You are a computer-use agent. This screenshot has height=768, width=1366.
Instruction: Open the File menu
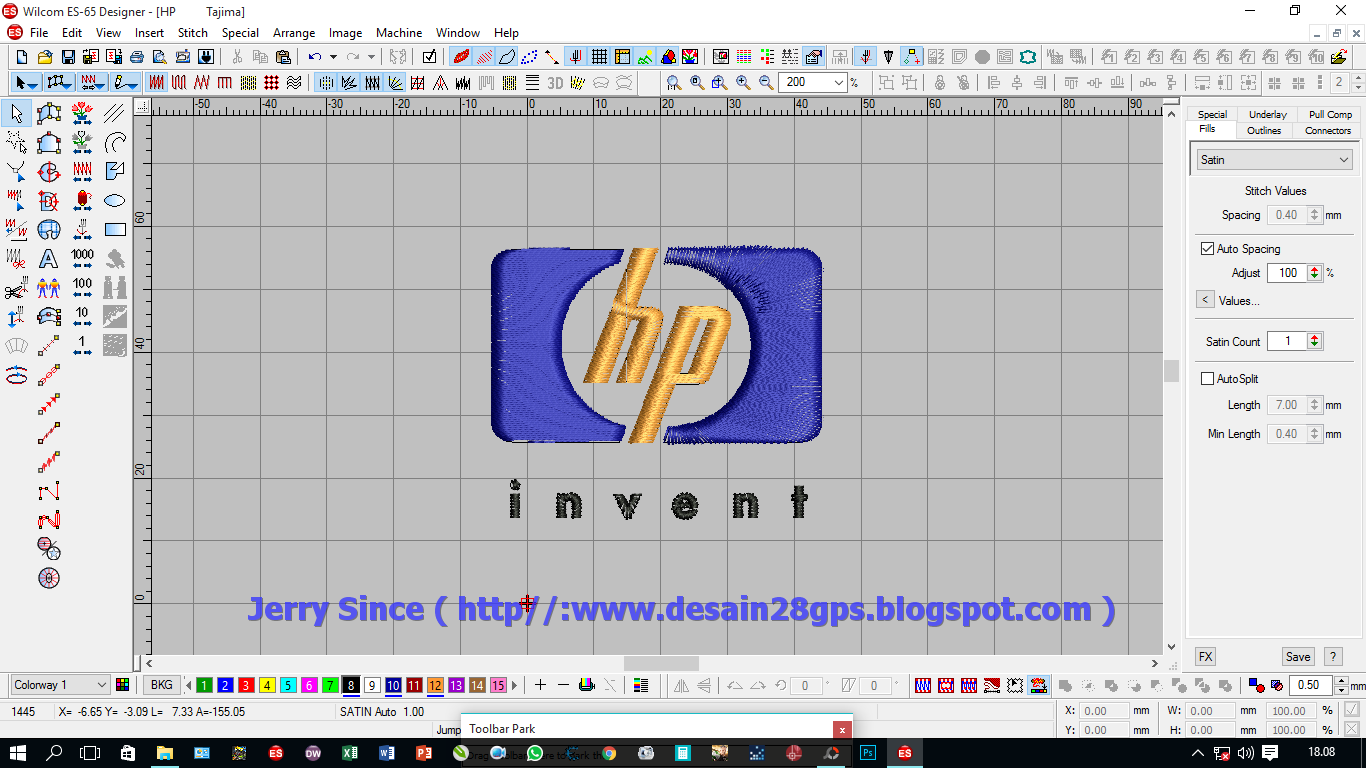[39, 32]
